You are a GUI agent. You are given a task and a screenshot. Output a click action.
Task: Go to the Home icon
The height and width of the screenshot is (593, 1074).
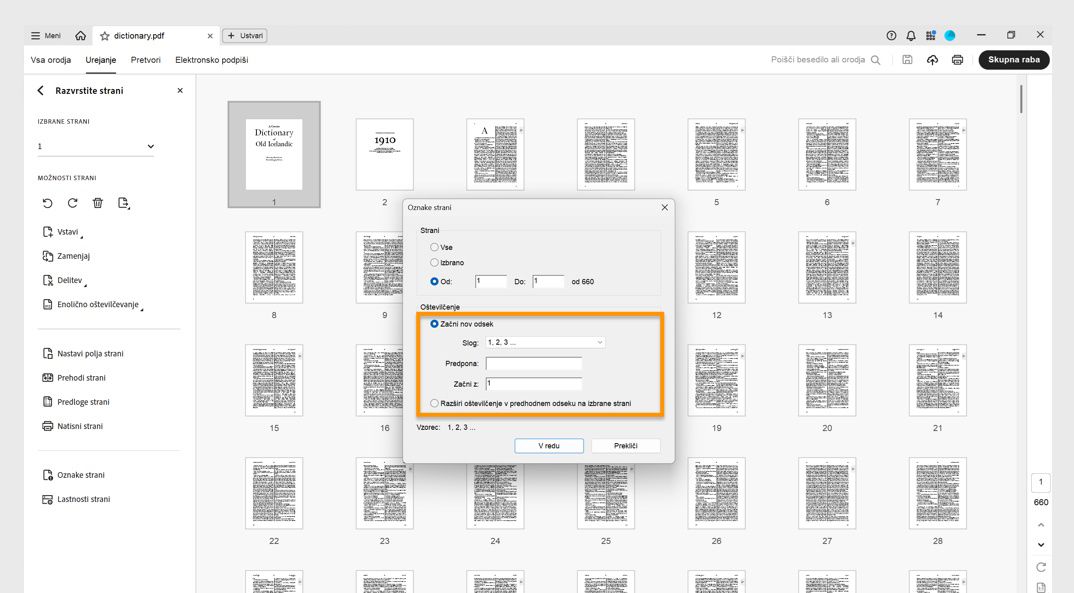(x=81, y=36)
